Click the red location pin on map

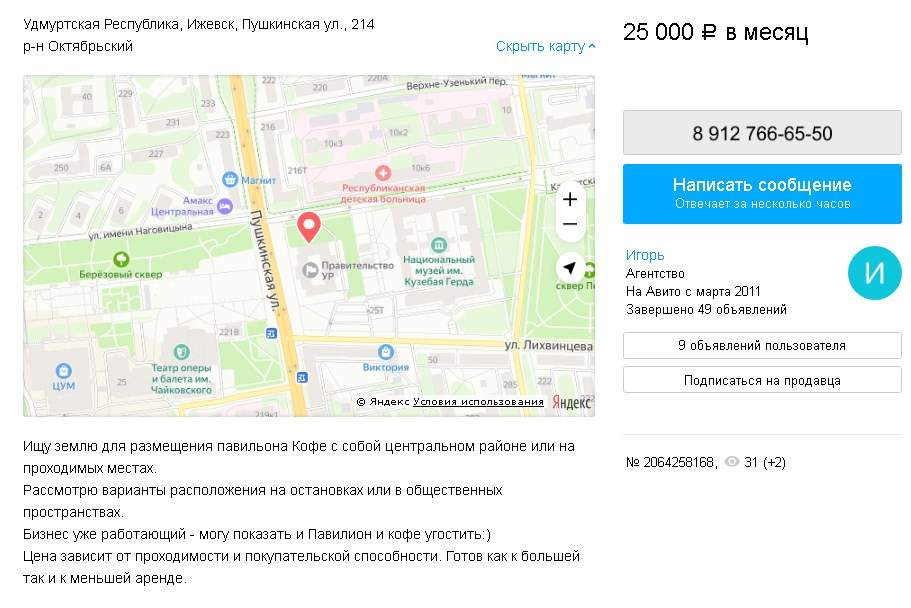[309, 227]
